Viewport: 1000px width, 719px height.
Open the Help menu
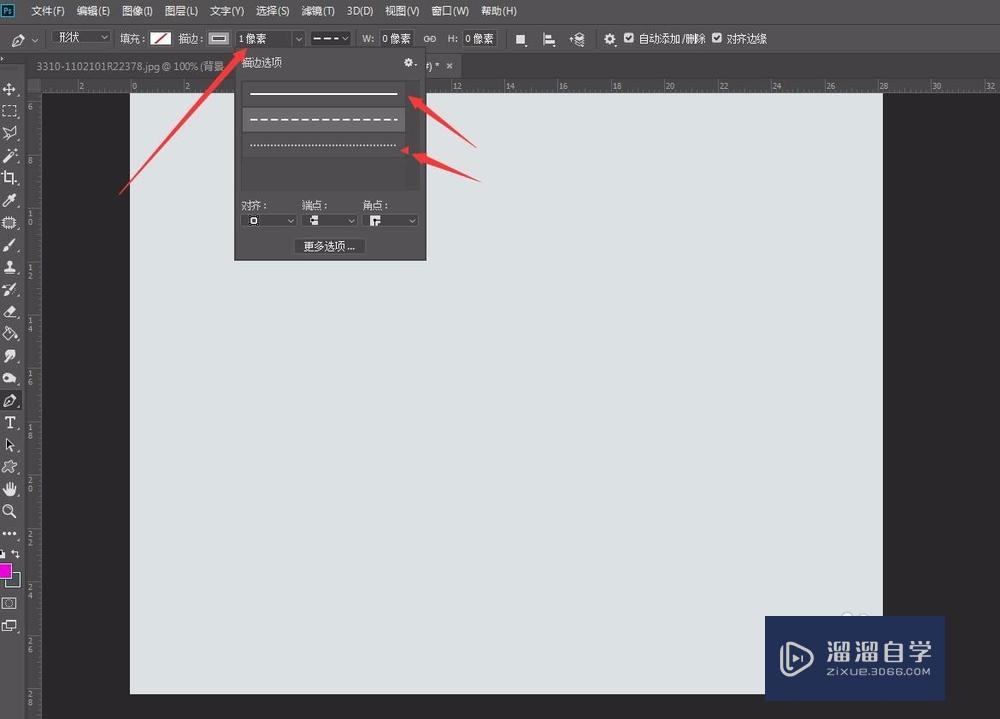pos(499,11)
